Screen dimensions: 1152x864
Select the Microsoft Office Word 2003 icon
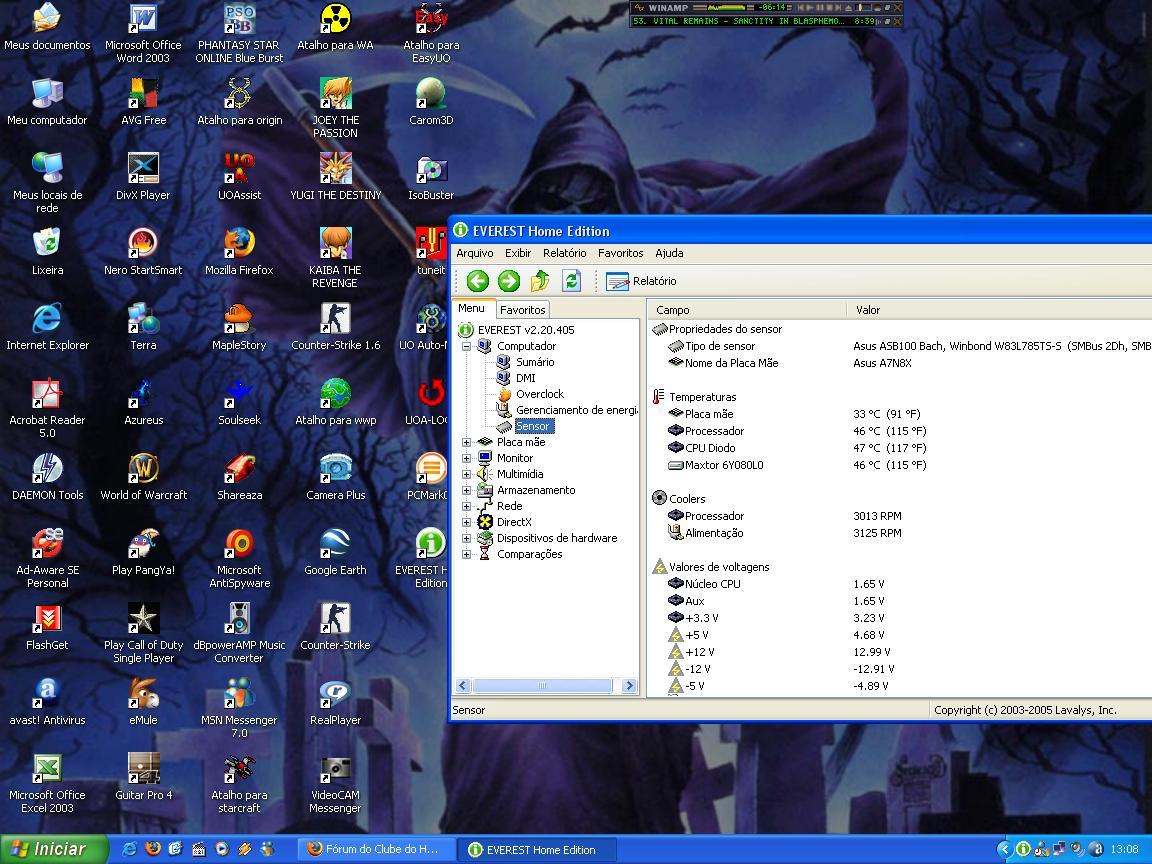(x=143, y=33)
